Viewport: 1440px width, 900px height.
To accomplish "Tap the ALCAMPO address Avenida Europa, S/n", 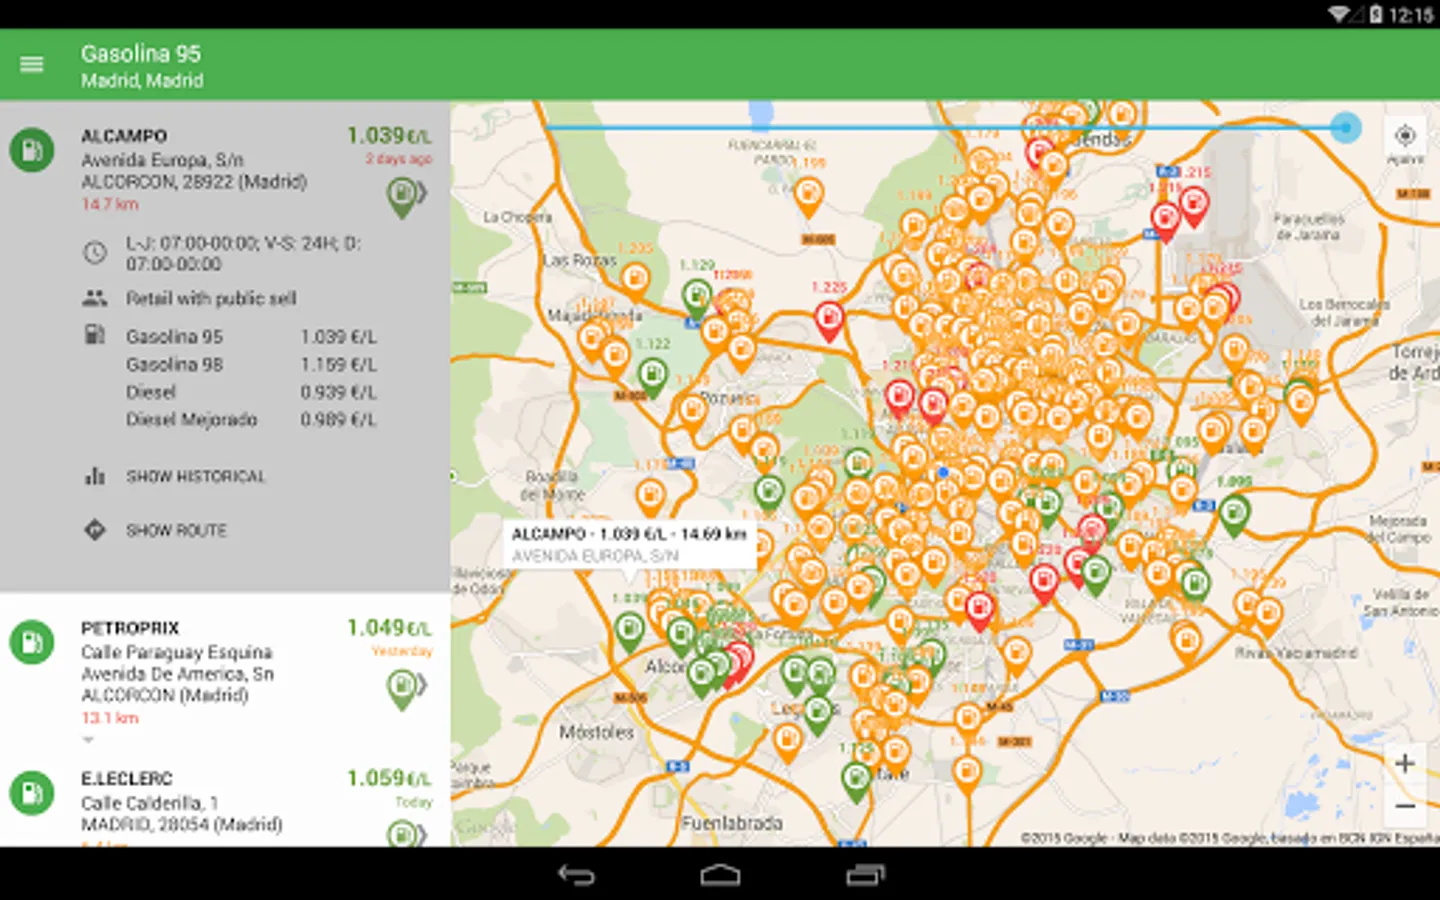I will point(162,160).
